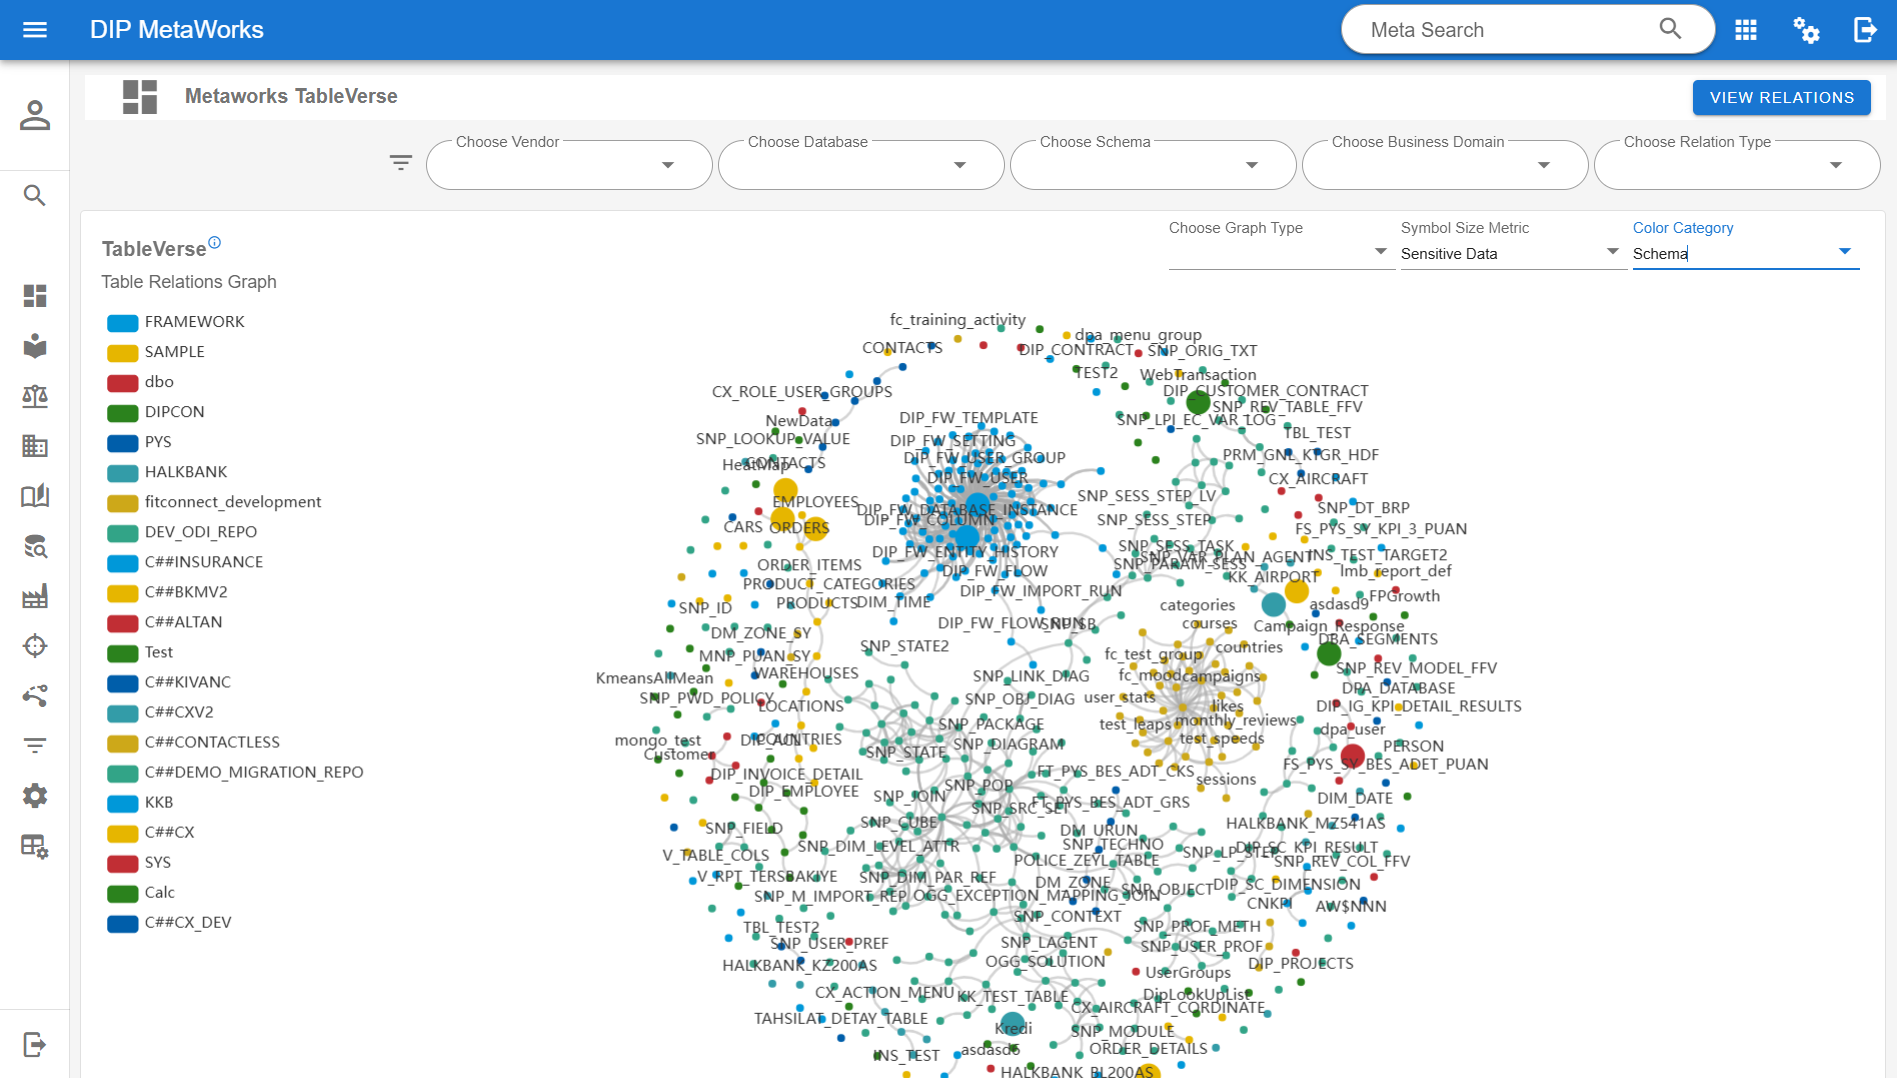1897x1078 pixels.
Task: Click the large red PERSON graph node
Action: coord(1352,755)
